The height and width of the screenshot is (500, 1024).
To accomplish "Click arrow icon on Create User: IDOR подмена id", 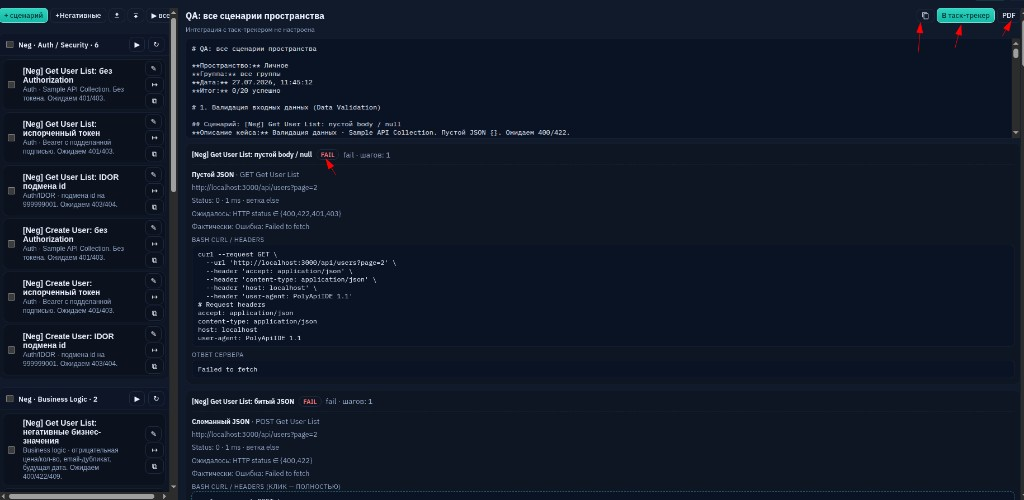I will (154, 351).
